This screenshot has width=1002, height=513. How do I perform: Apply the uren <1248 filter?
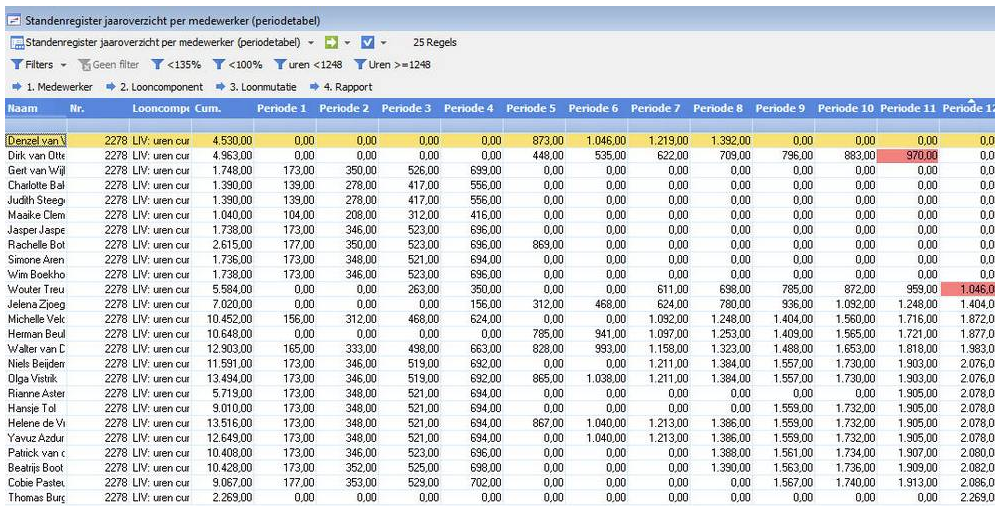308,65
